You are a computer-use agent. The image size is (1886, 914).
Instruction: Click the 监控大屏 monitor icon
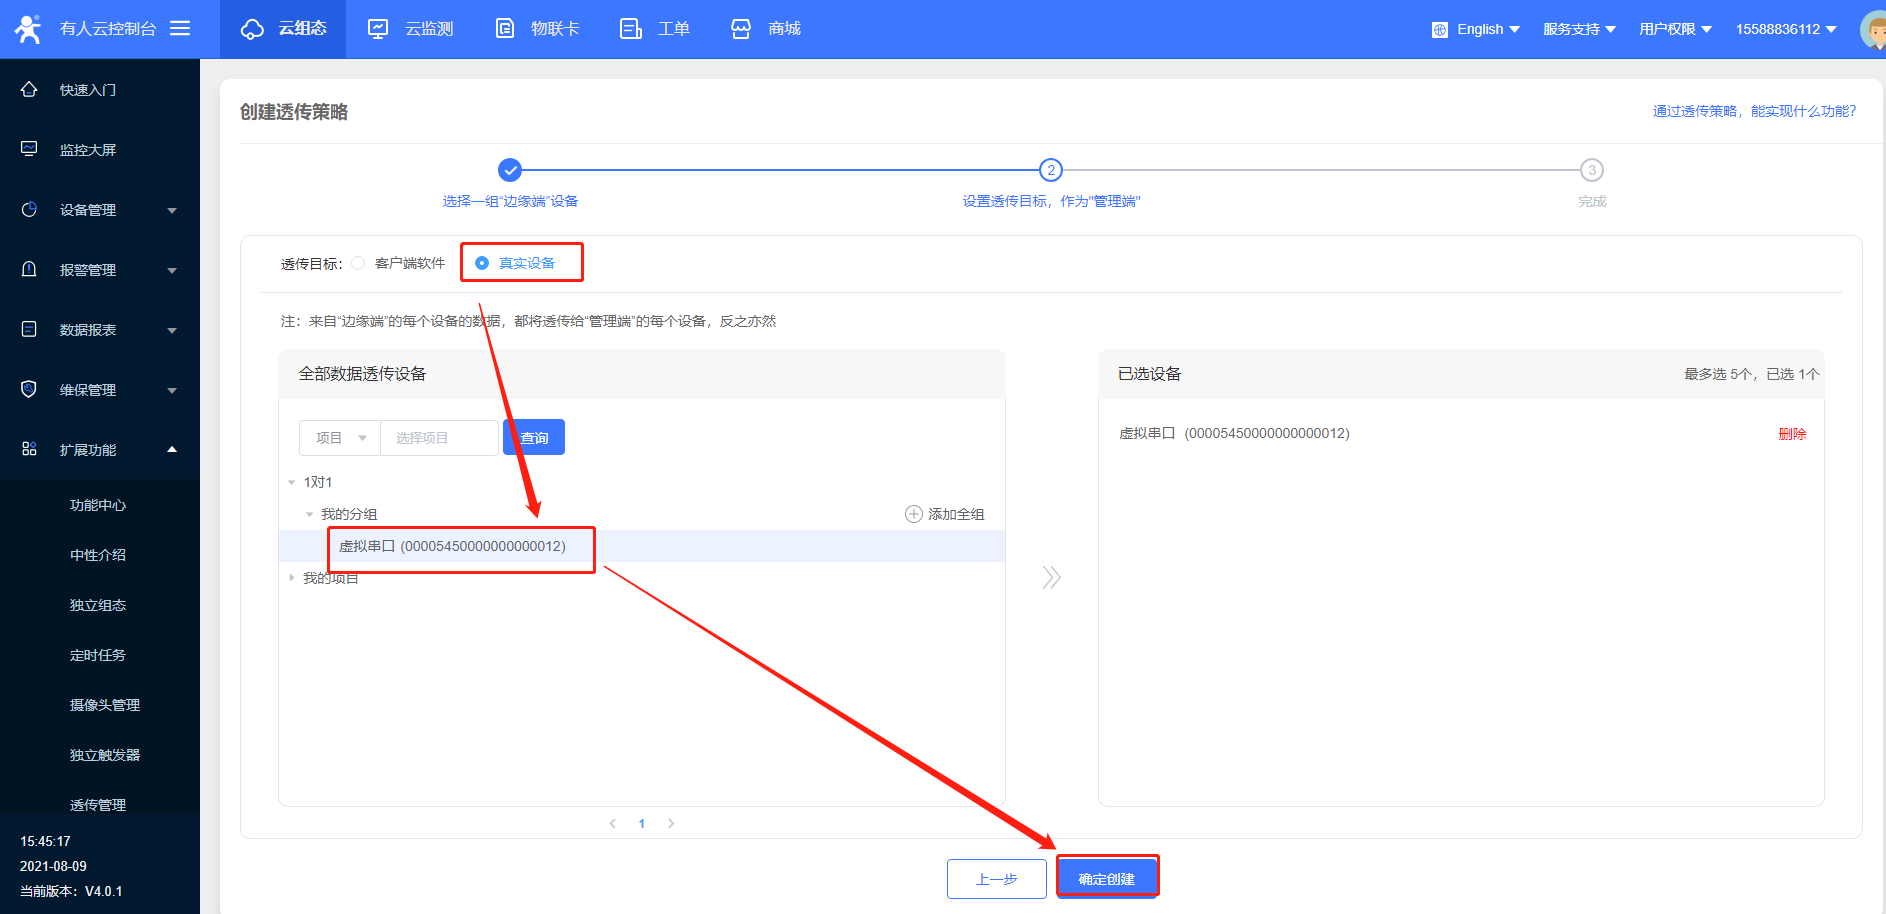29,149
